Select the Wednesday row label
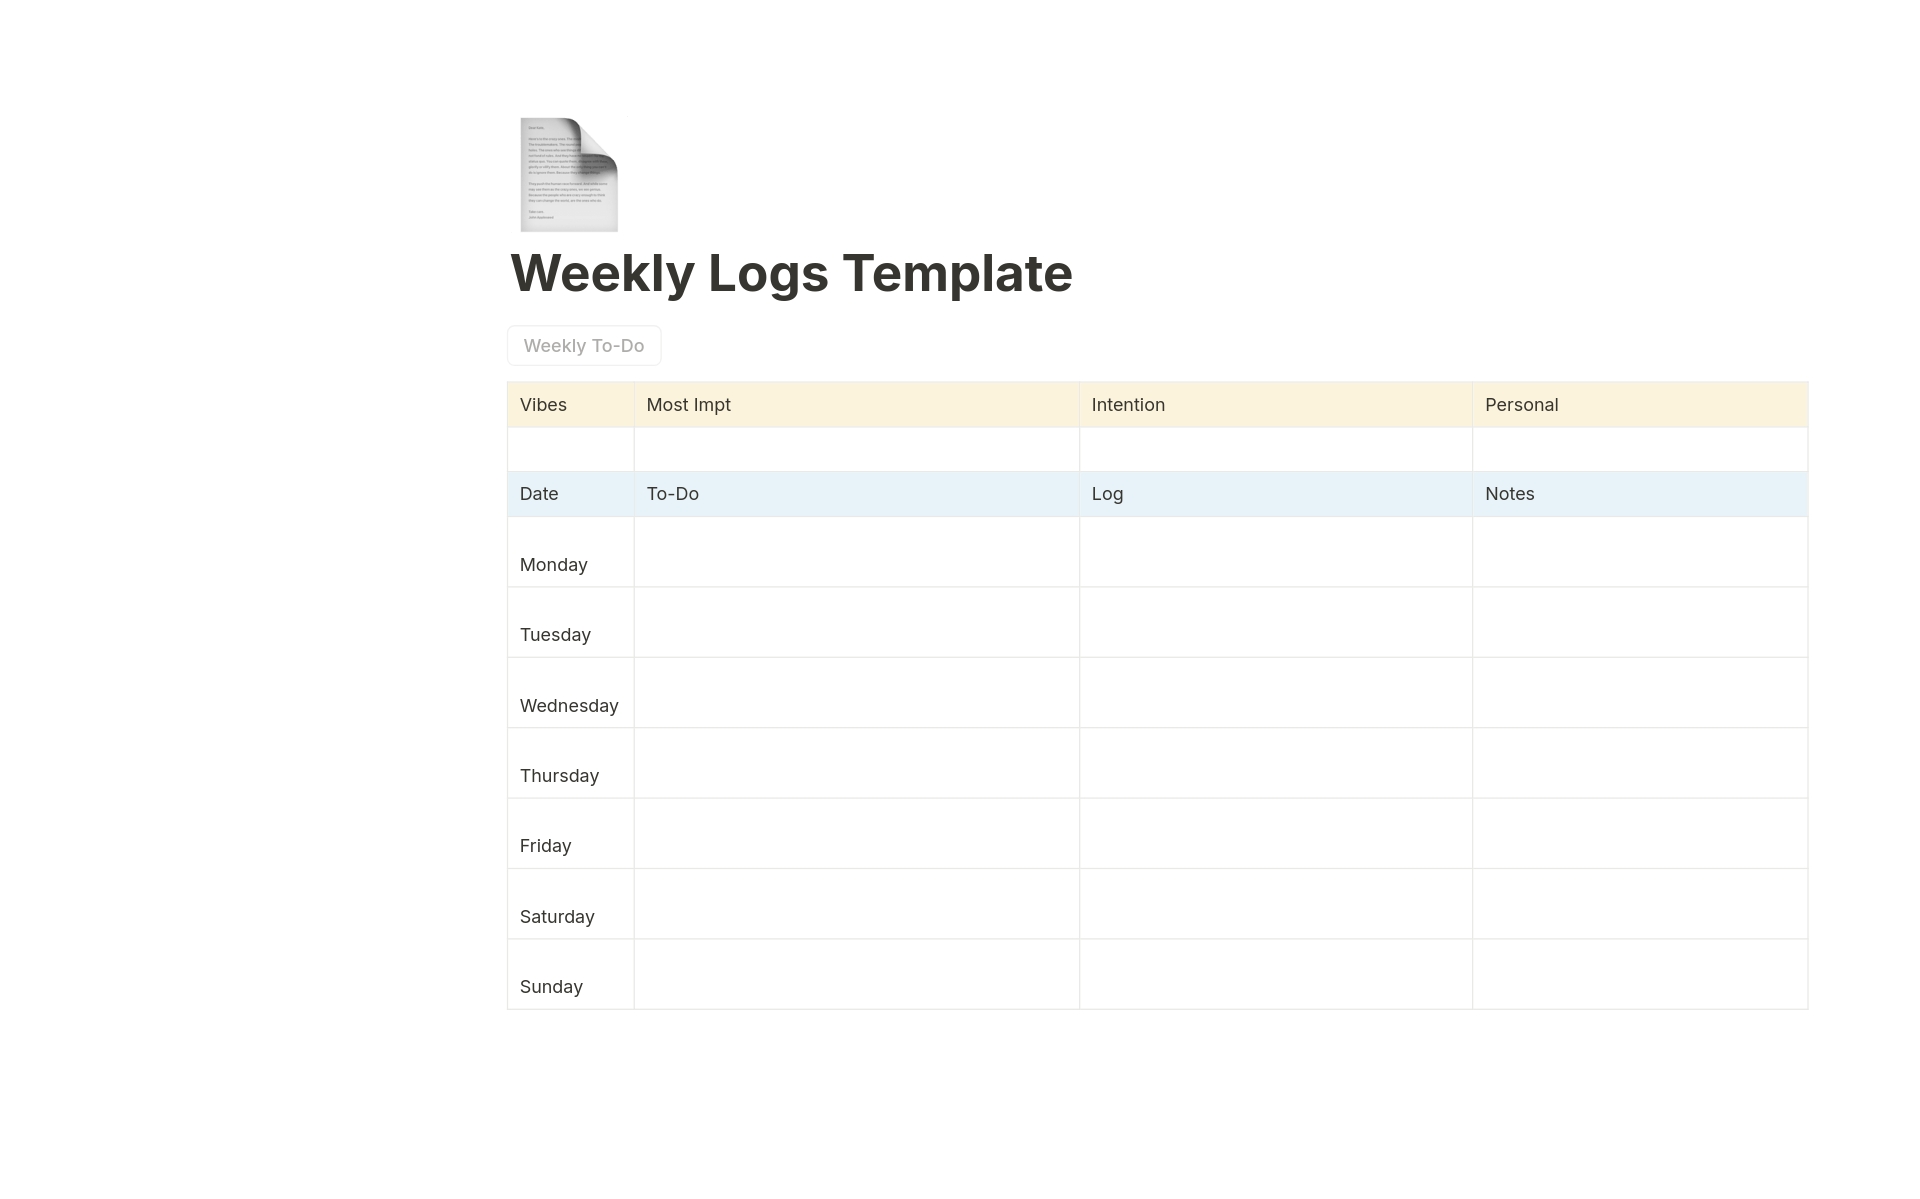This screenshot has width=1920, height=1199. tap(569, 705)
